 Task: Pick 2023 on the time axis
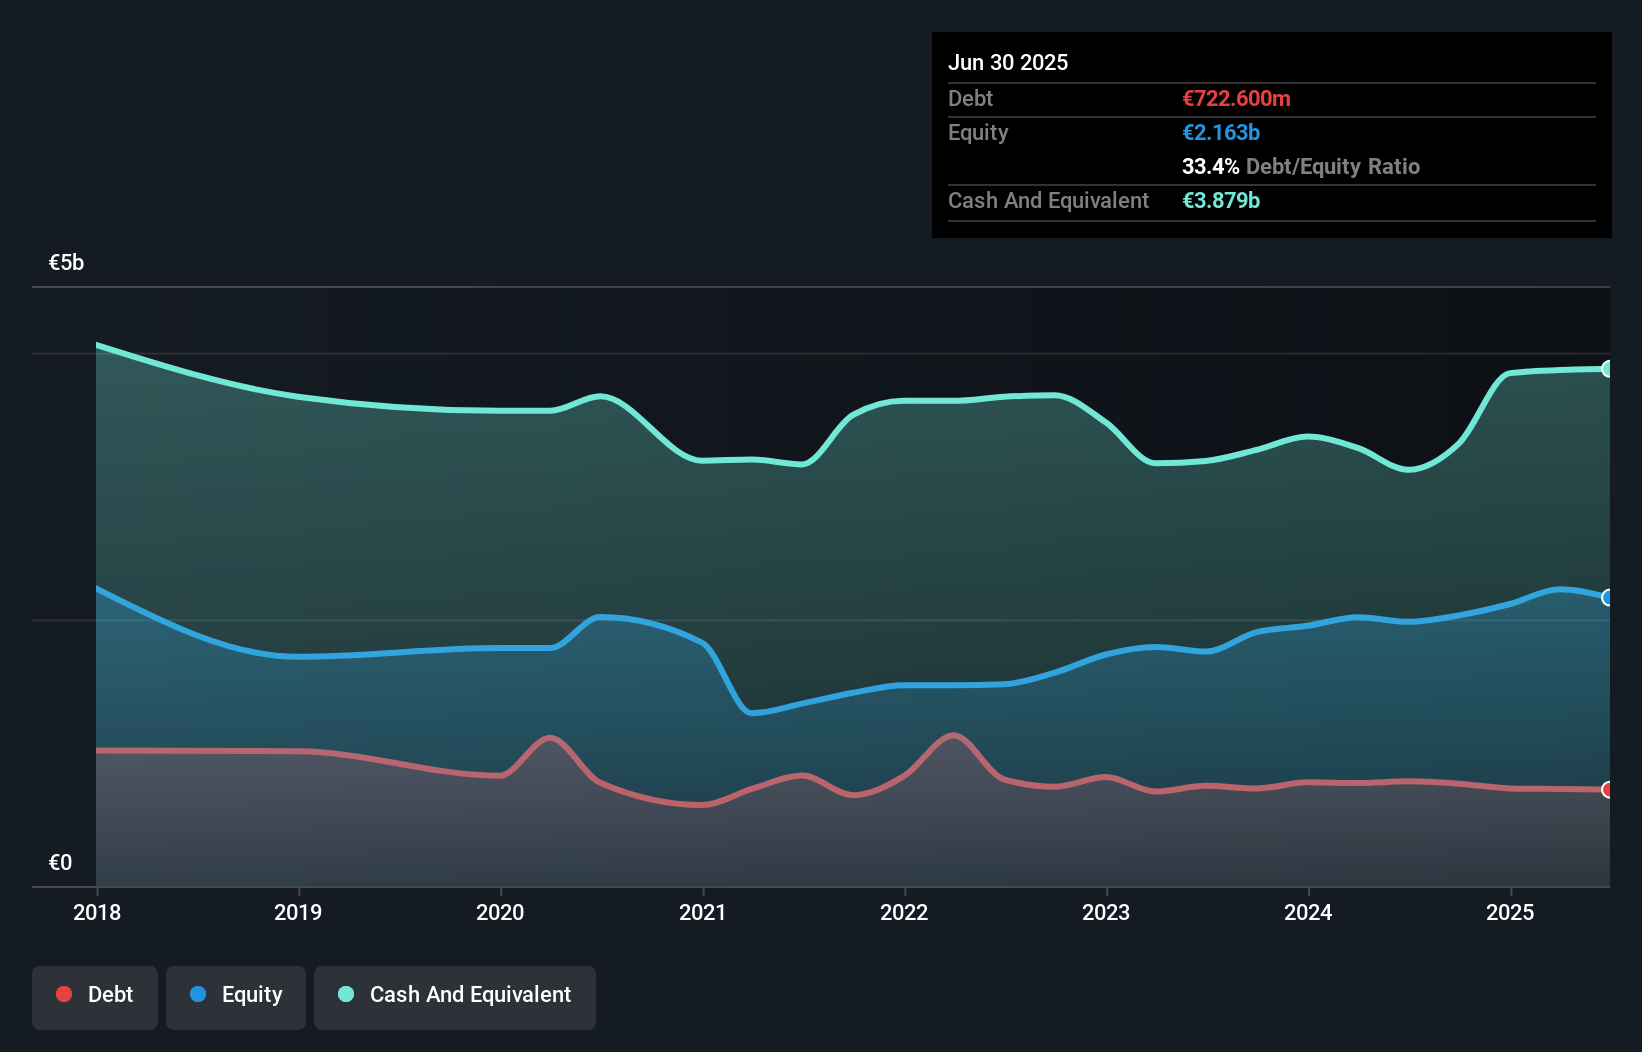click(1106, 912)
